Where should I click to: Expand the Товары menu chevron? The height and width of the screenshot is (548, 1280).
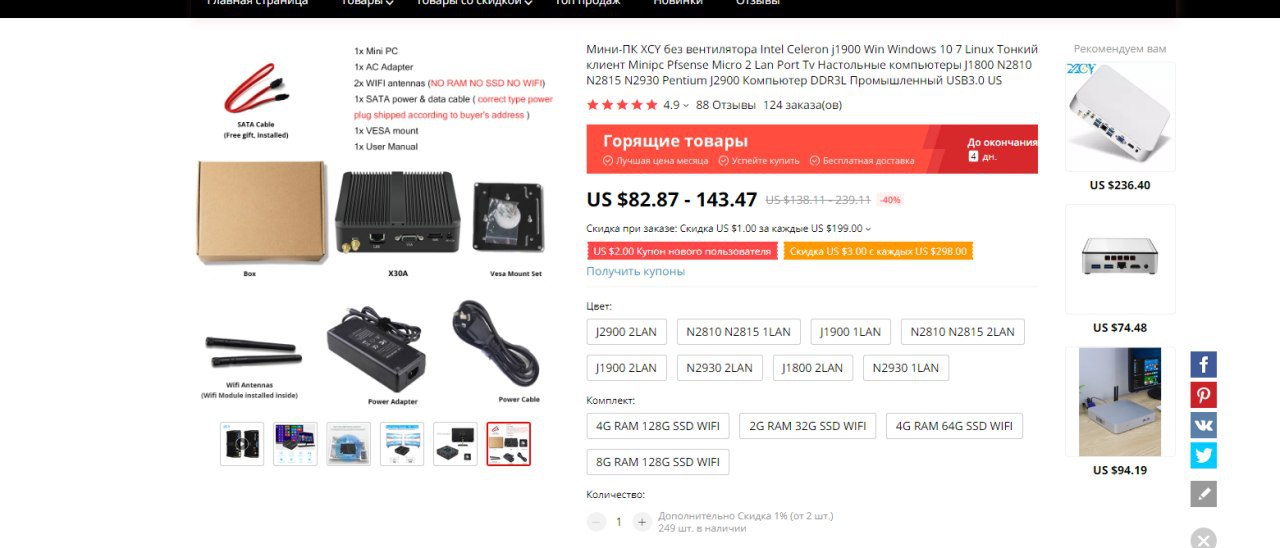point(389,2)
